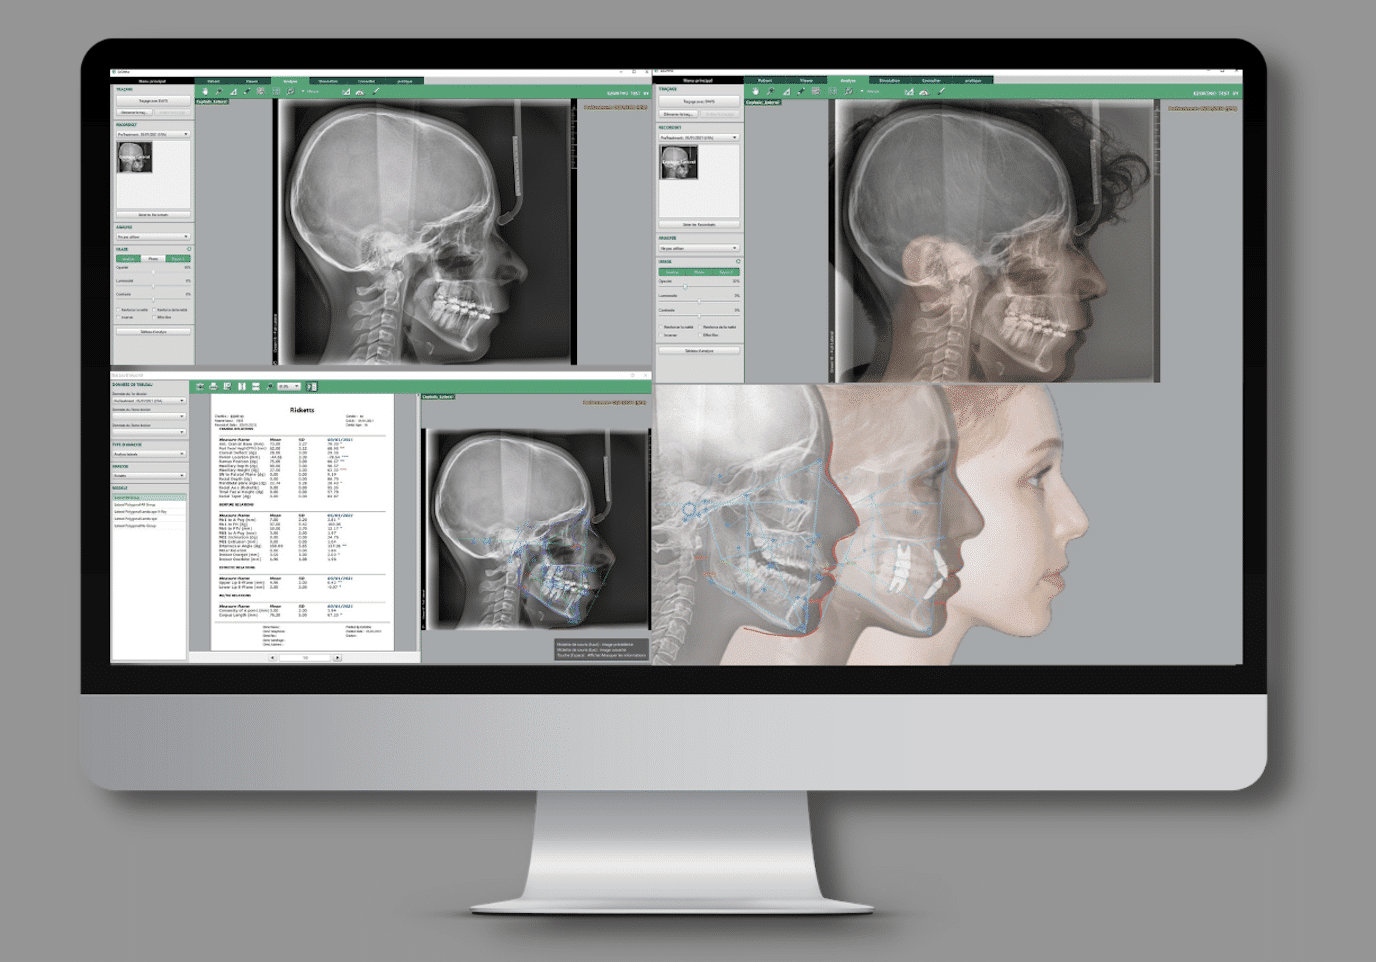Screen dimensions: 1376x962
Task: Switch to Analyse tab in right window
Action: click(x=848, y=80)
